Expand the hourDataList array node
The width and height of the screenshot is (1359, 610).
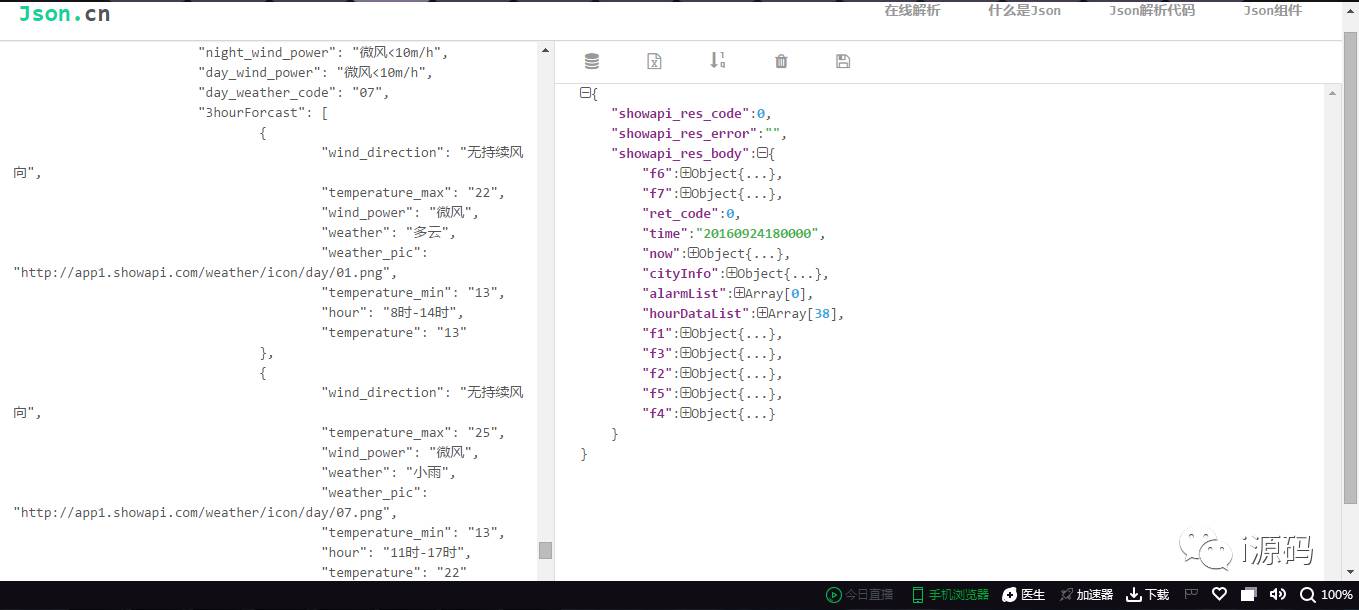click(x=762, y=313)
